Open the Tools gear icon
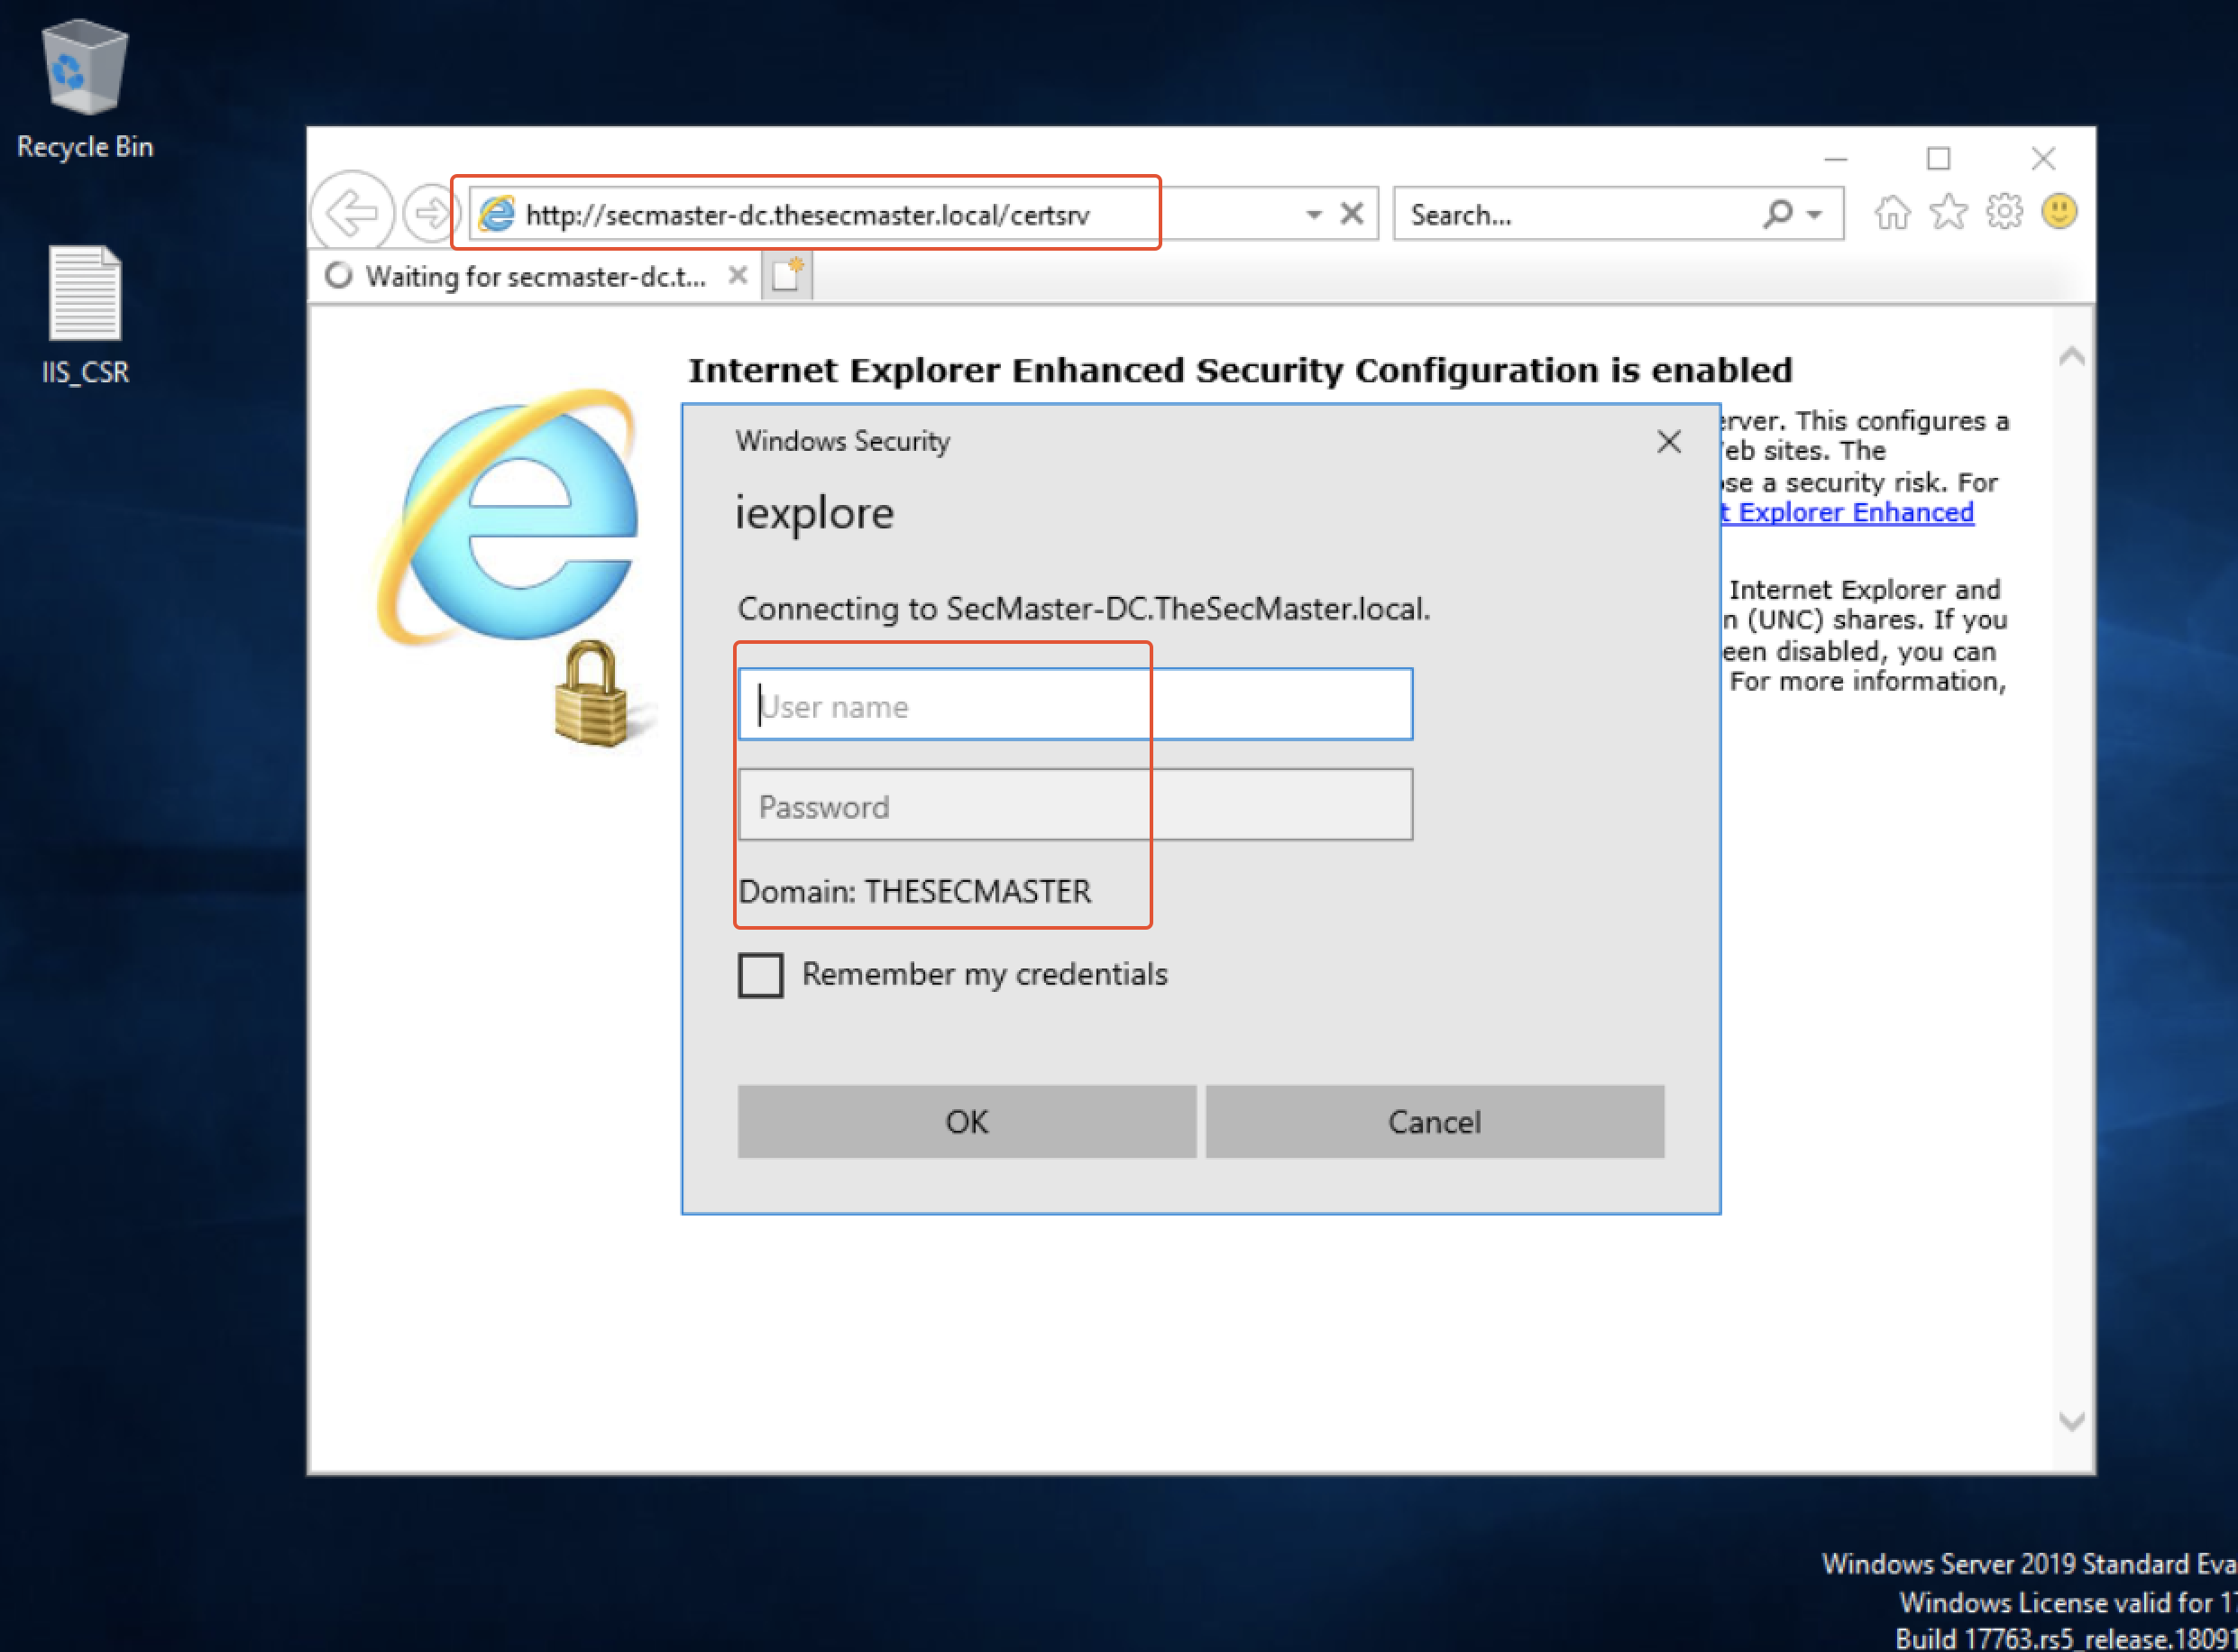The height and width of the screenshot is (1652, 2238). (x=2004, y=212)
